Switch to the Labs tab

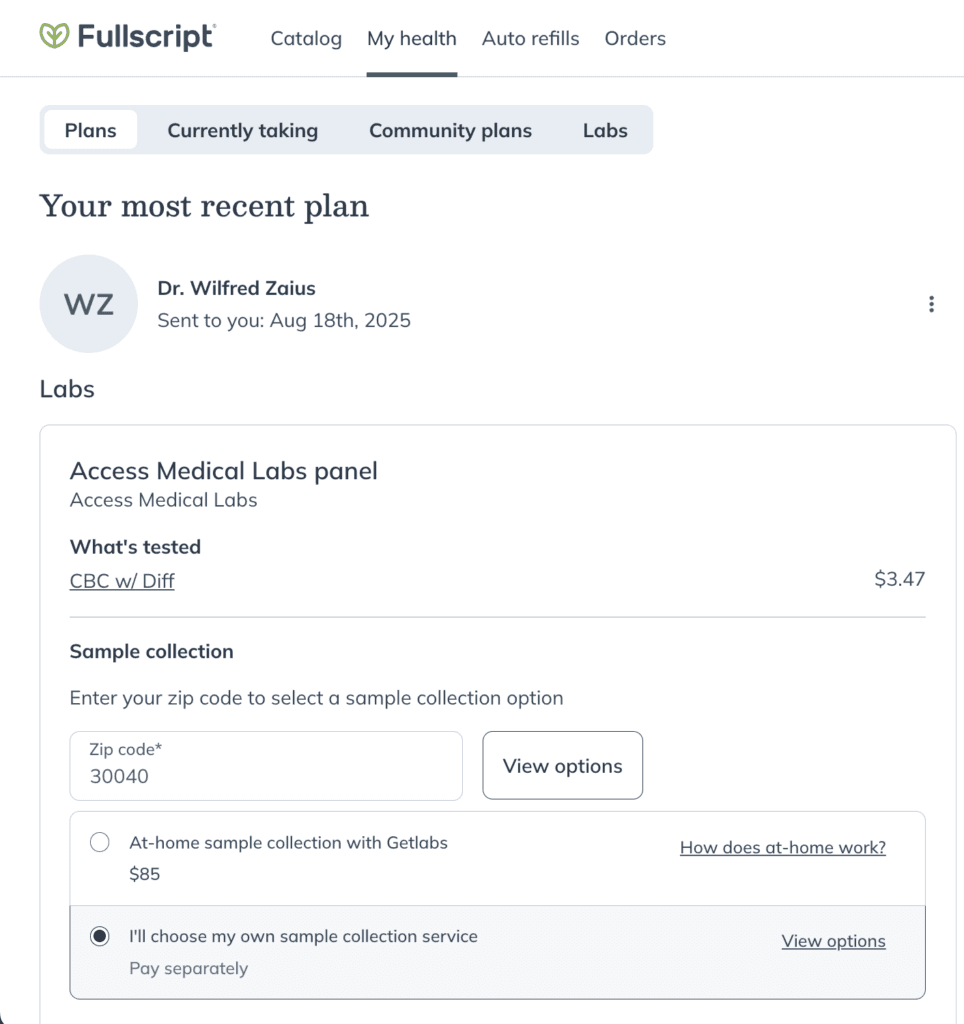[x=605, y=130]
